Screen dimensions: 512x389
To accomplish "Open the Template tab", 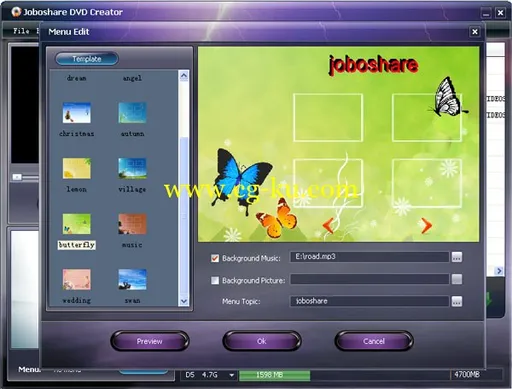I will (x=87, y=59).
